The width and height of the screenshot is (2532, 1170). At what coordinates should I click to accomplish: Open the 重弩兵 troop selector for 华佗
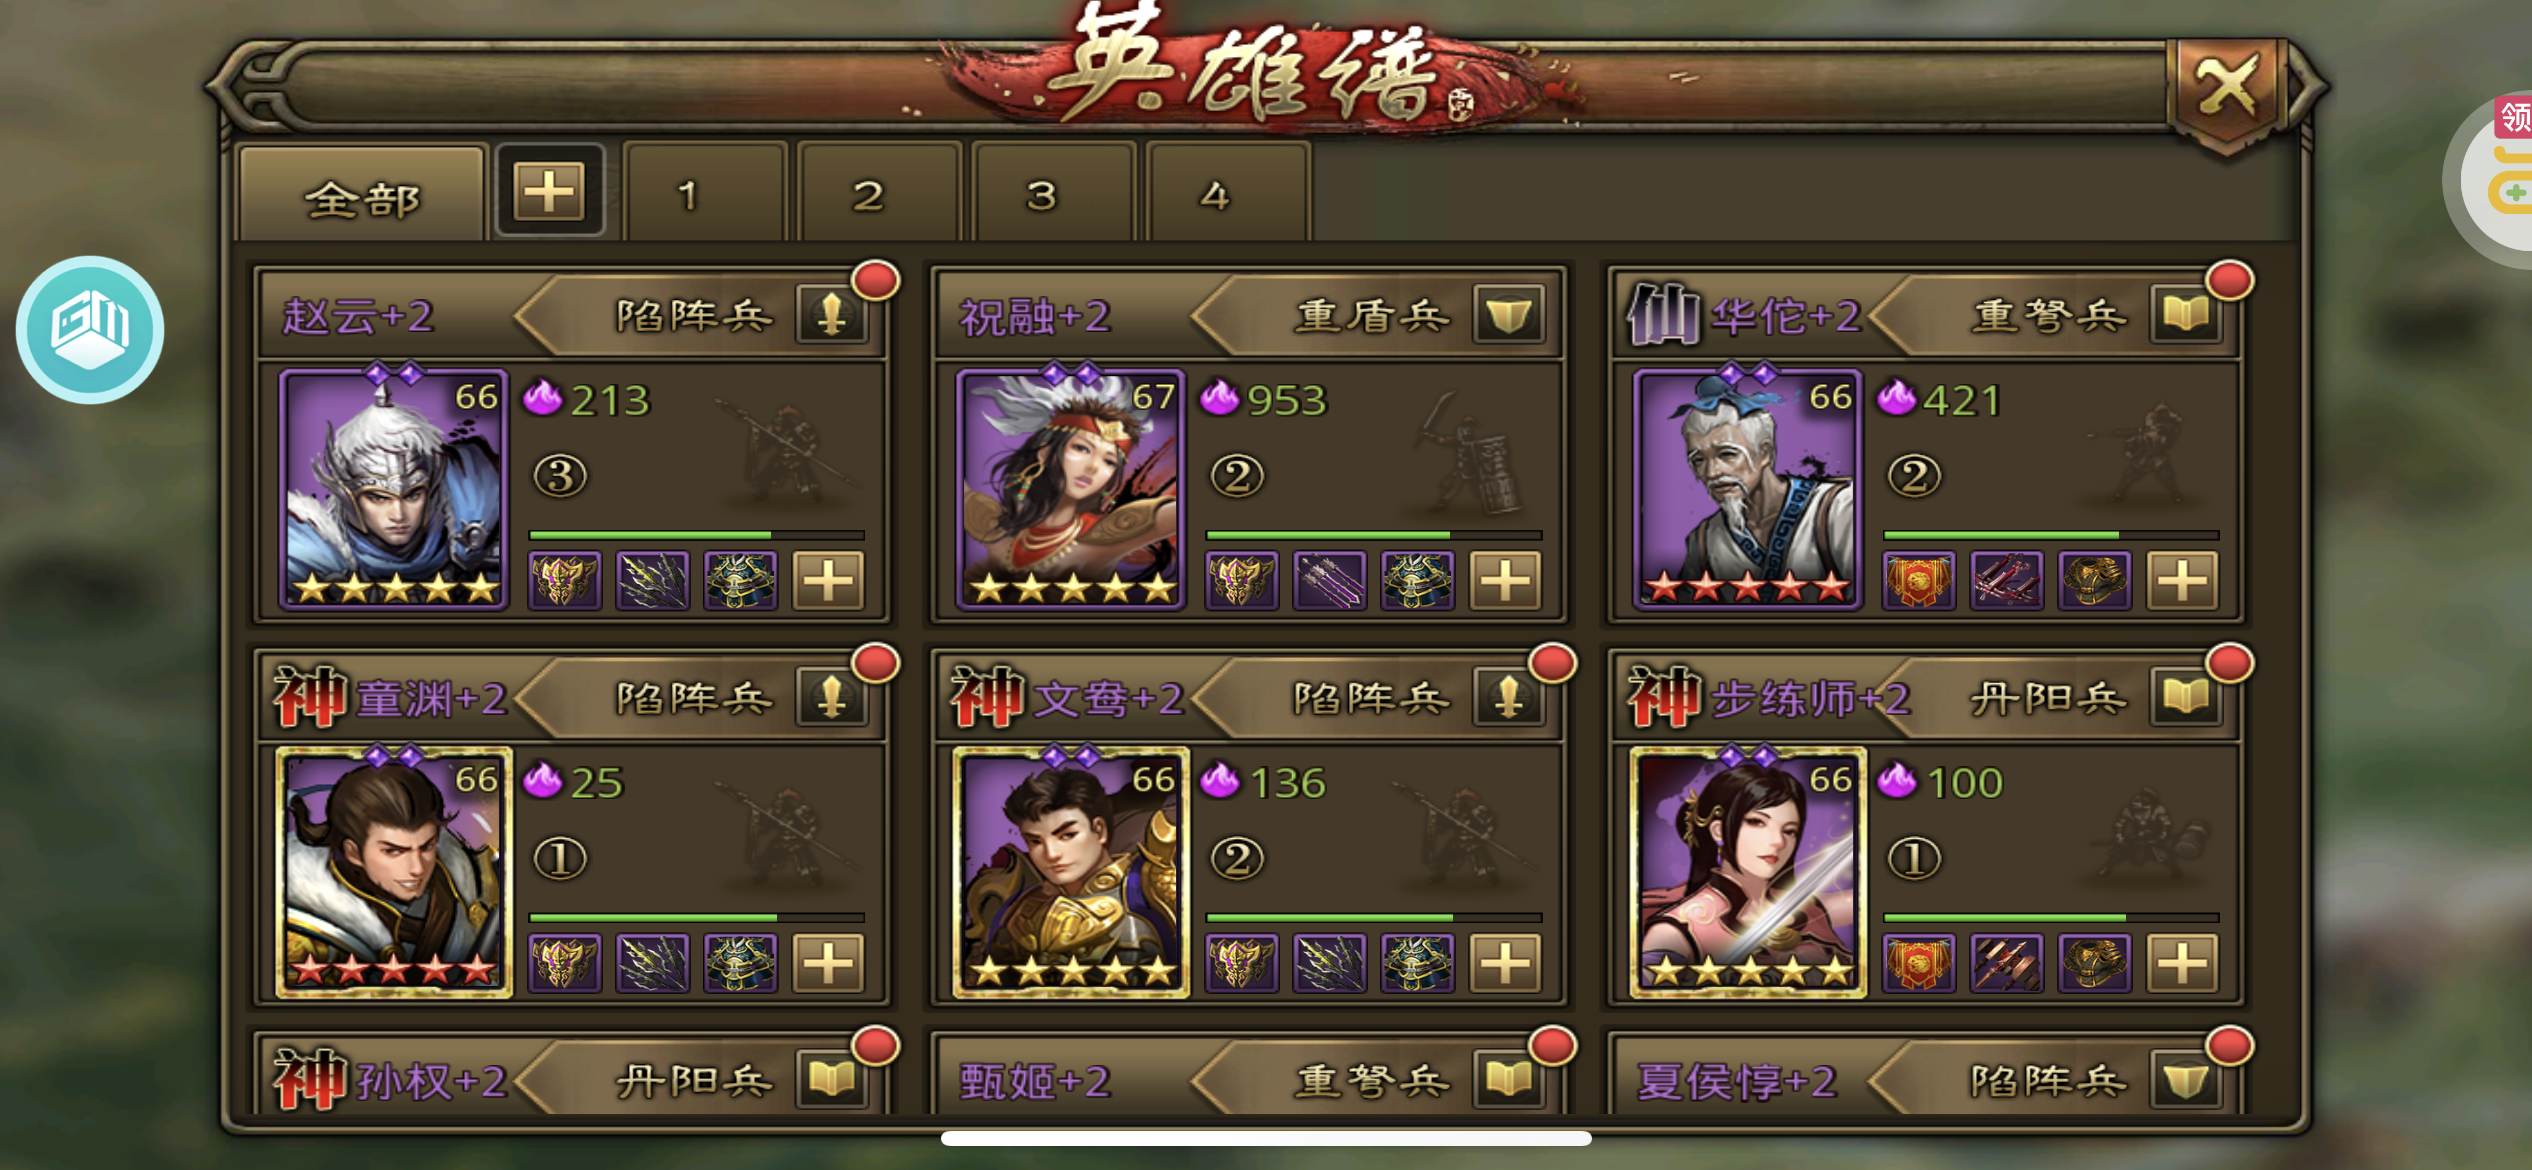pyautogui.click(x=2048, y=316)
